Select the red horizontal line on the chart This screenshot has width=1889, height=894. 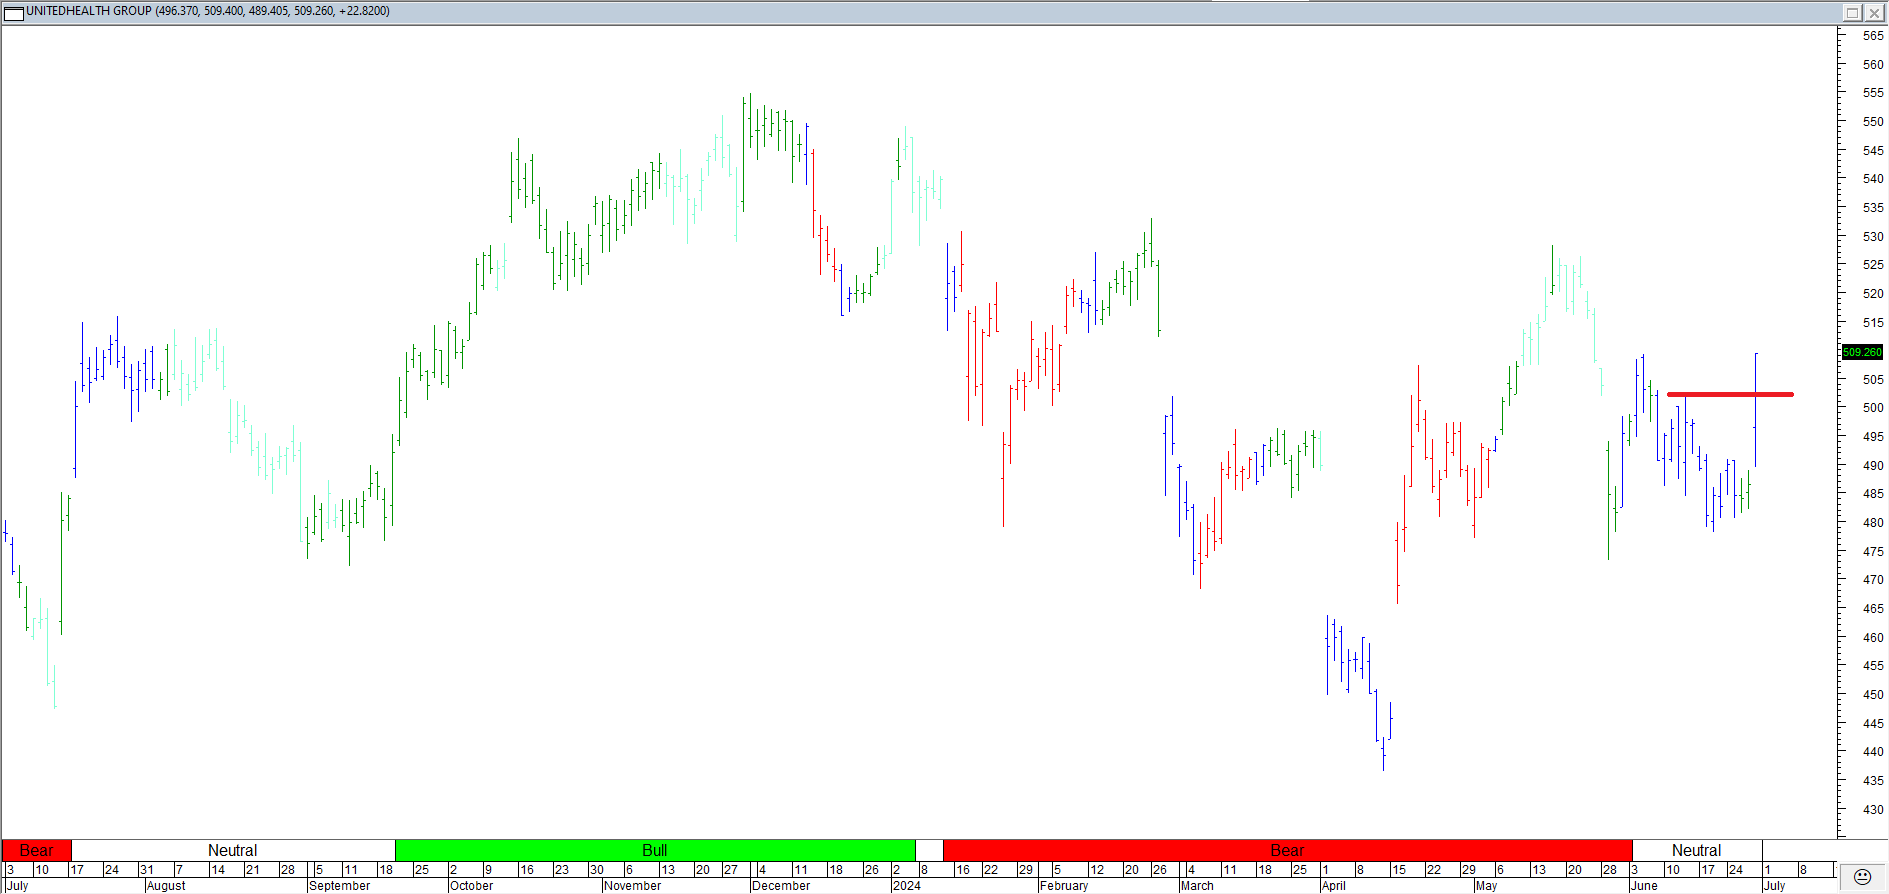click(x=1730, y=394)
